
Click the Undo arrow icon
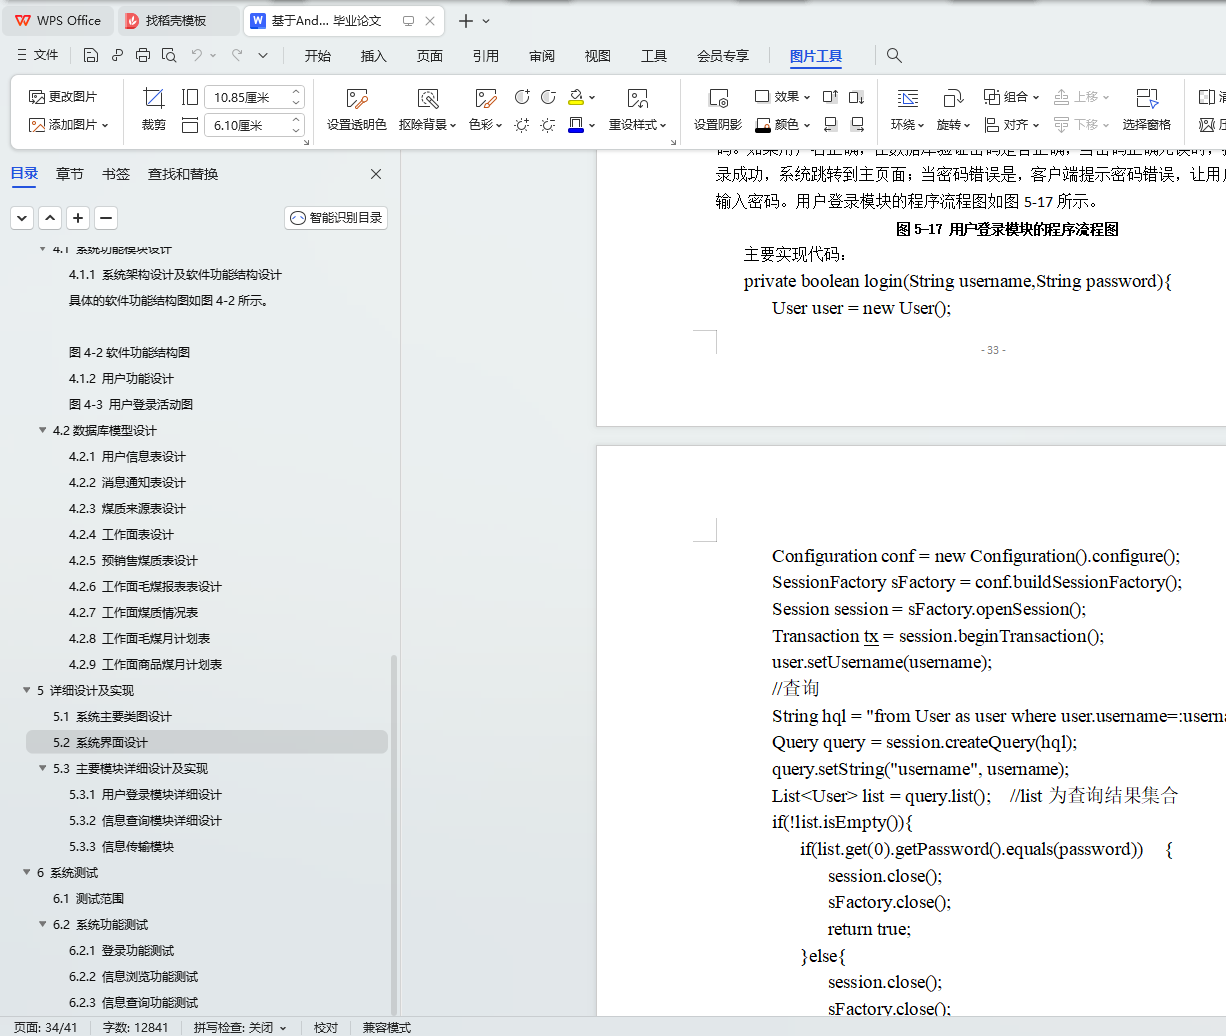coord(197,55)
